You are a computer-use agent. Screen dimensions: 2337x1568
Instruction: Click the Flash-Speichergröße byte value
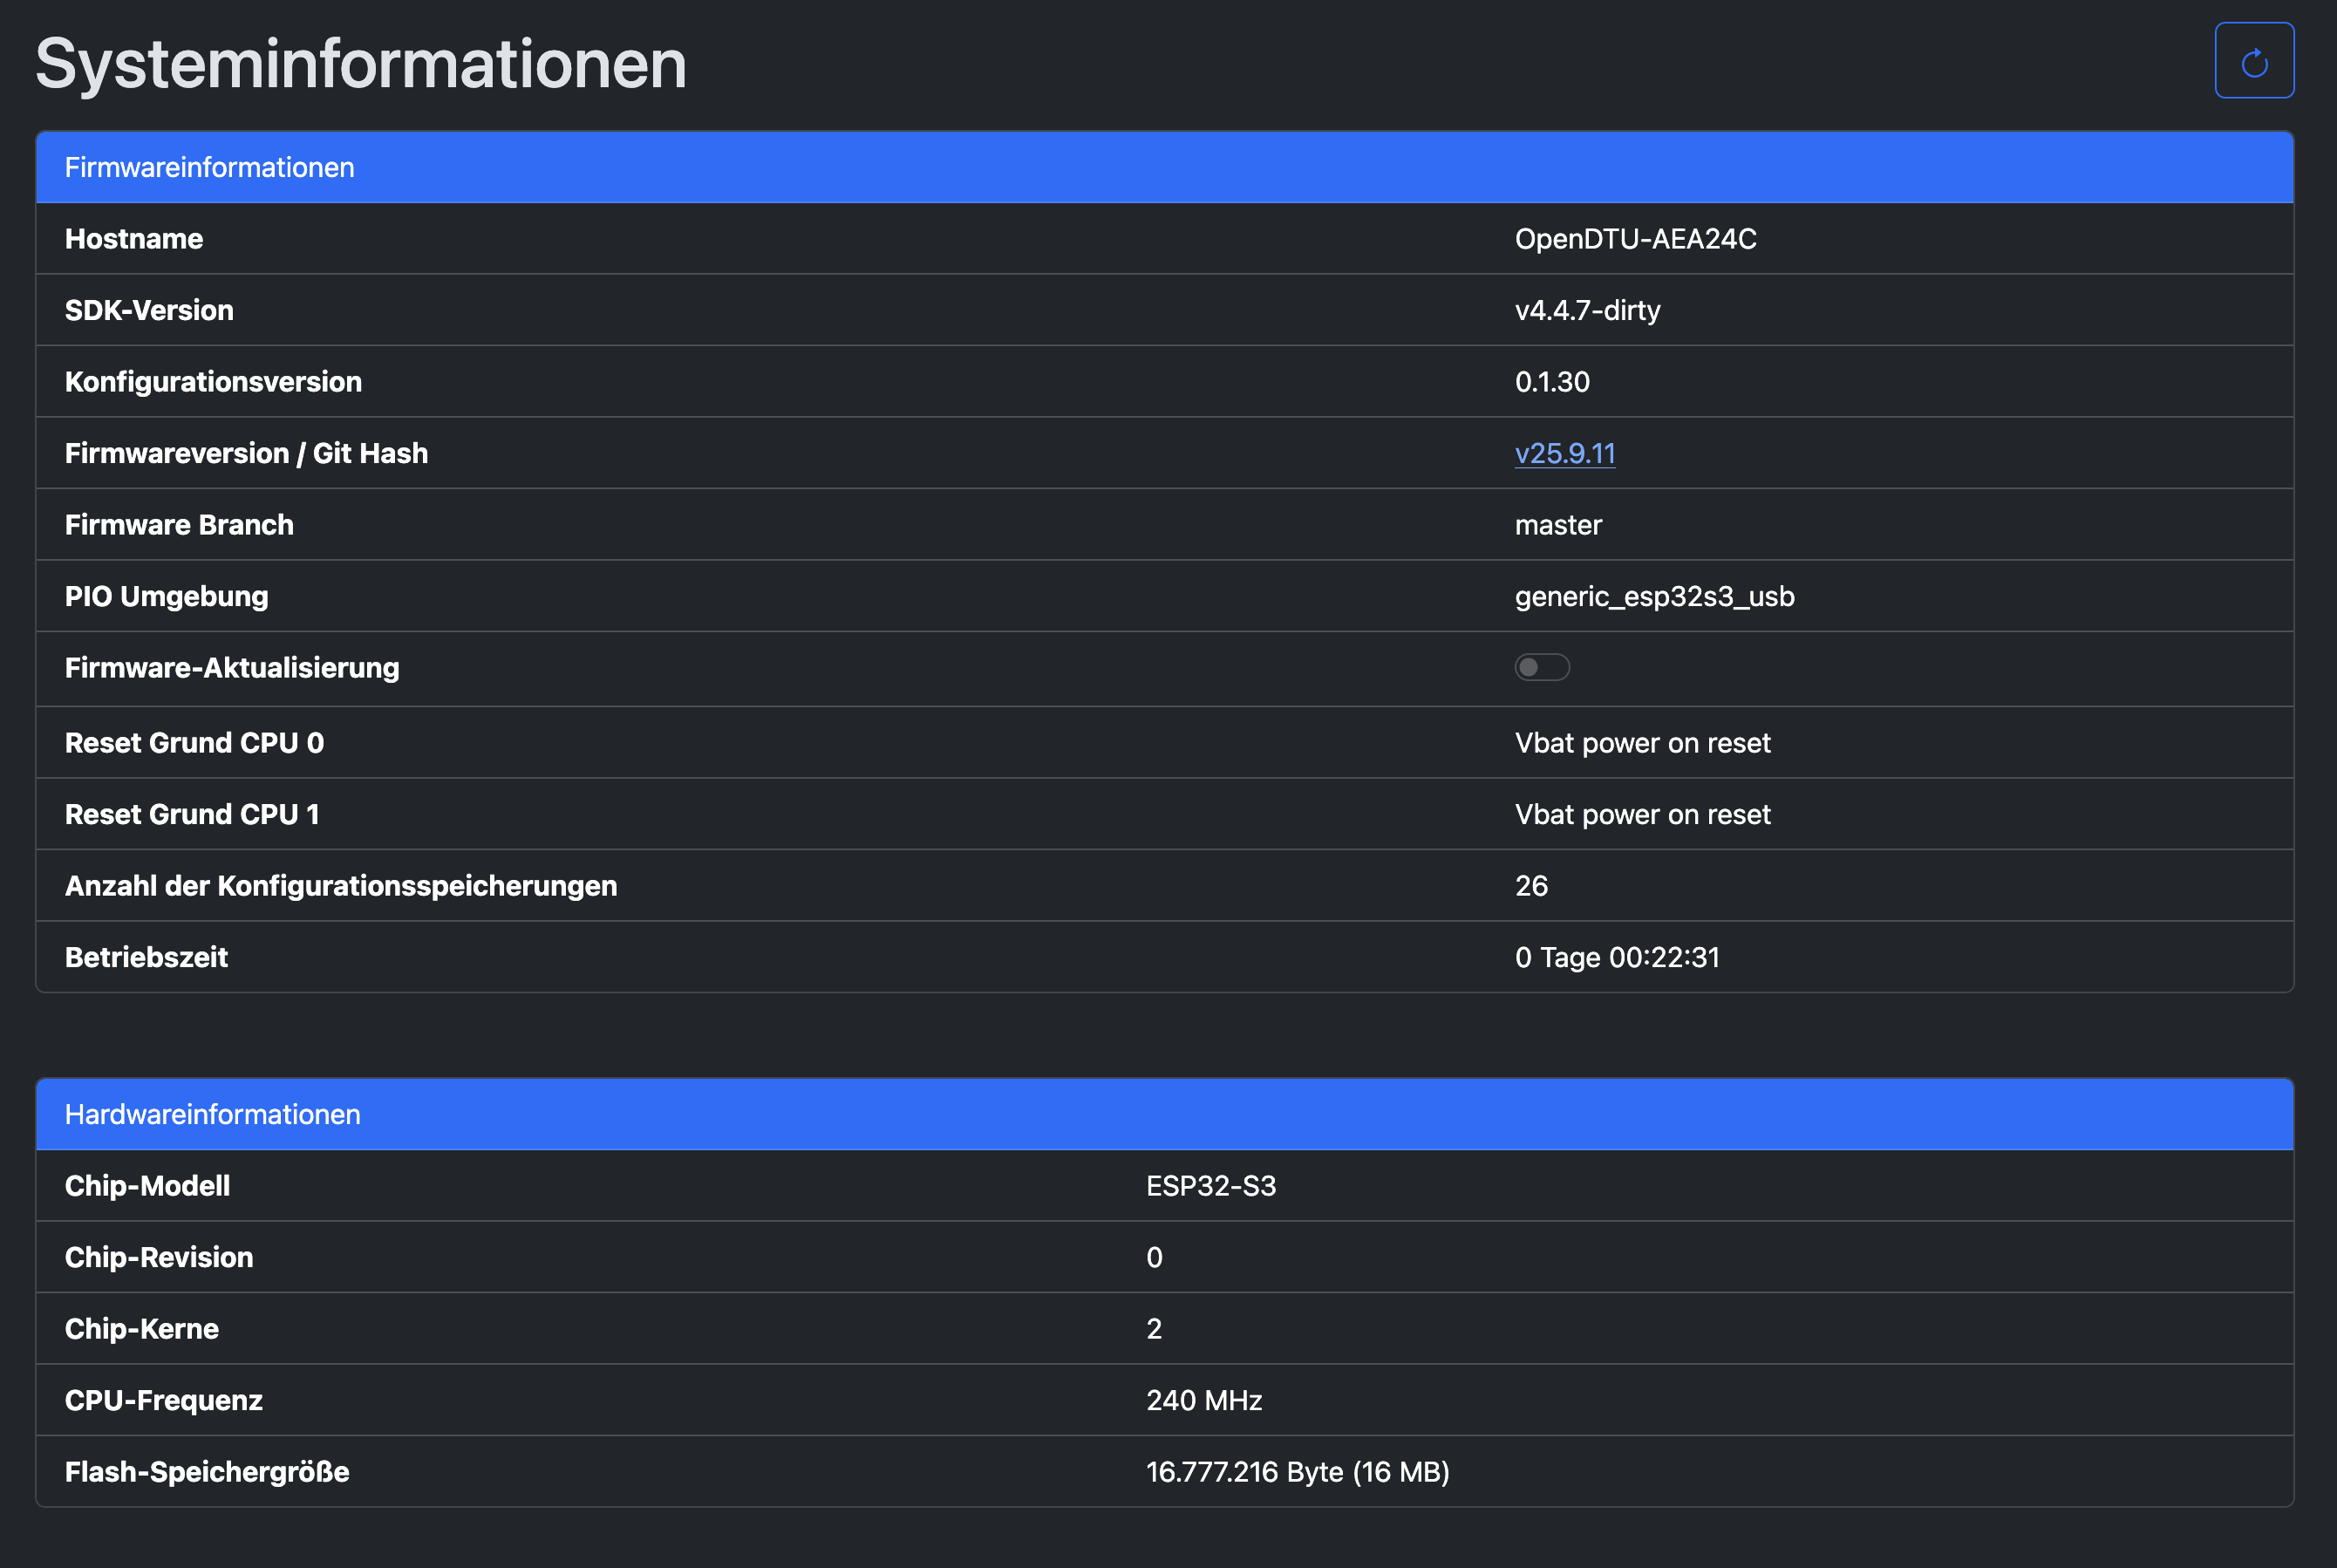(x=1296, y=1472)
